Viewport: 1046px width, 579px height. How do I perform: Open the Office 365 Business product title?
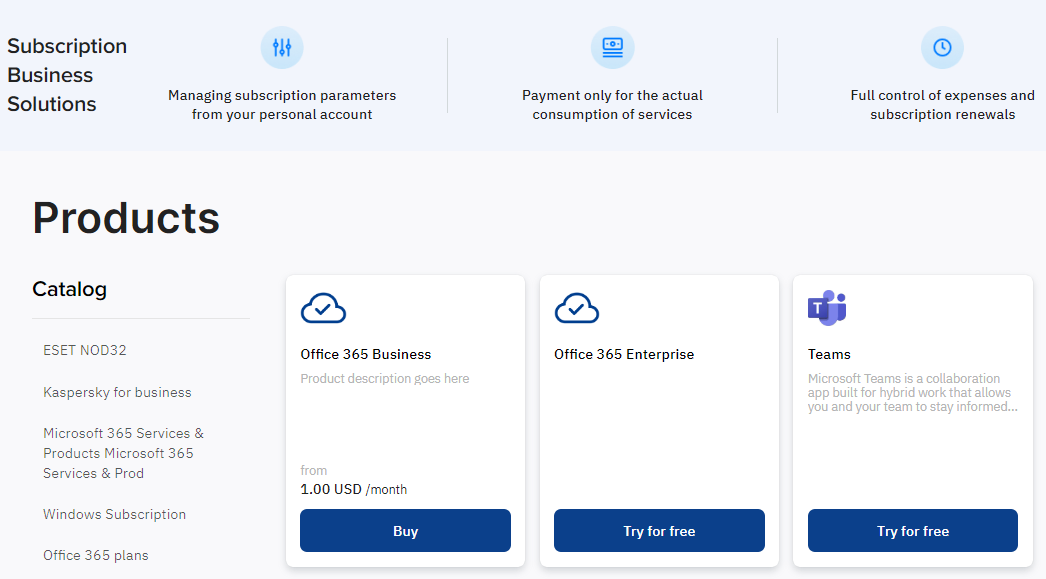point(366,354)
